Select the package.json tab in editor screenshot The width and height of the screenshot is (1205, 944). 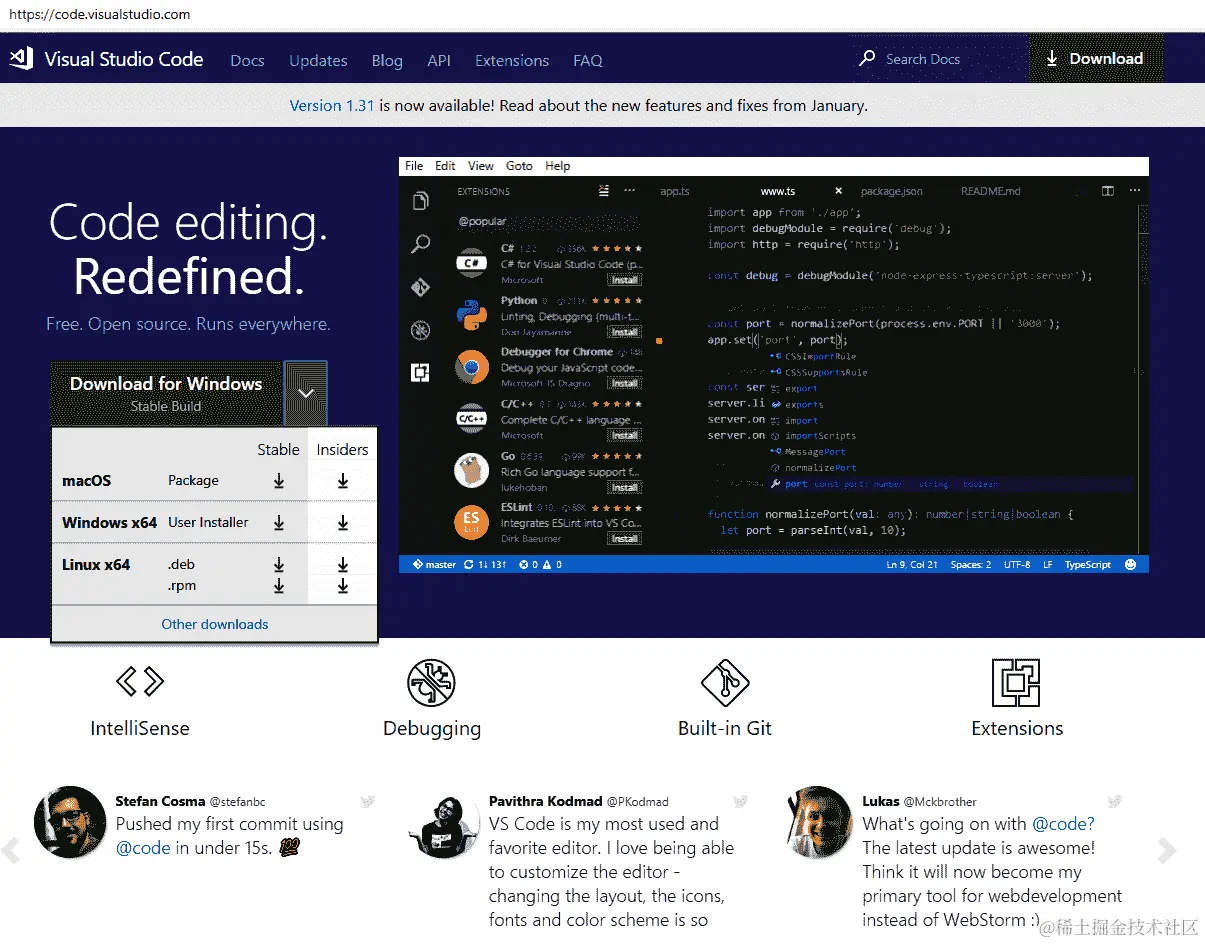pyautogui.click(x=892, y=191)
